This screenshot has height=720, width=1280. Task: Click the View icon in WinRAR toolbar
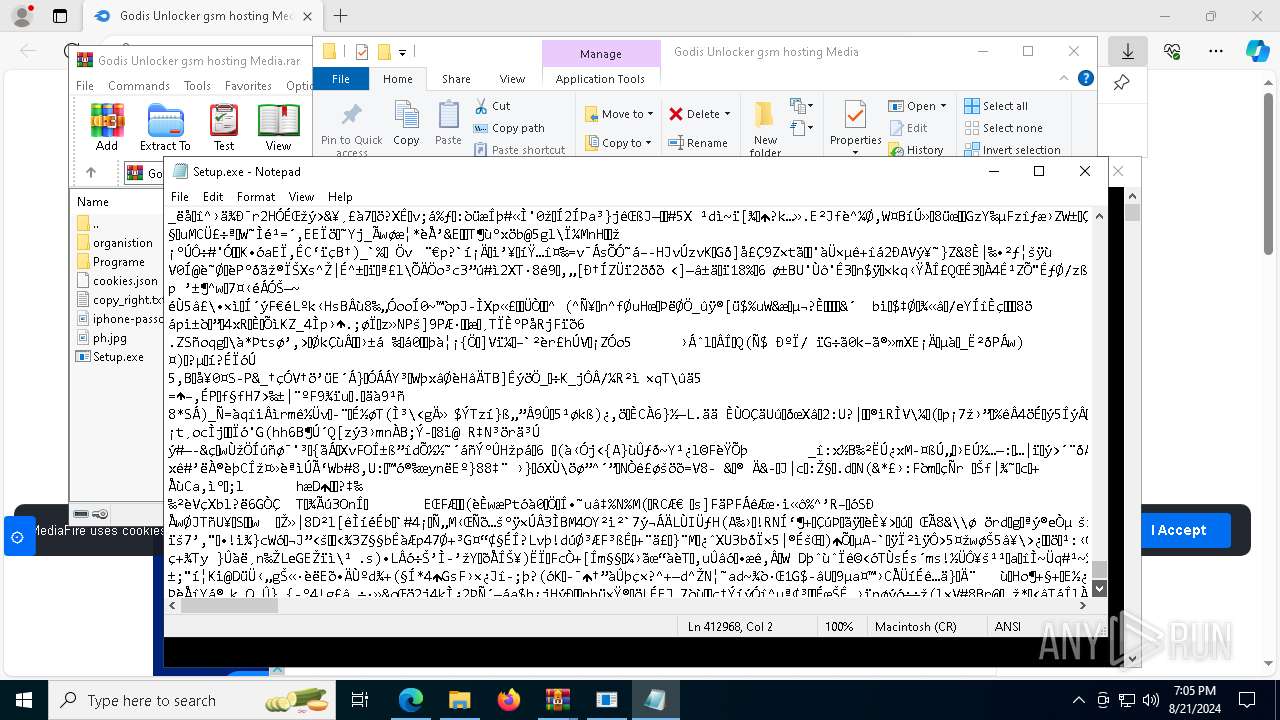(278, 127)
